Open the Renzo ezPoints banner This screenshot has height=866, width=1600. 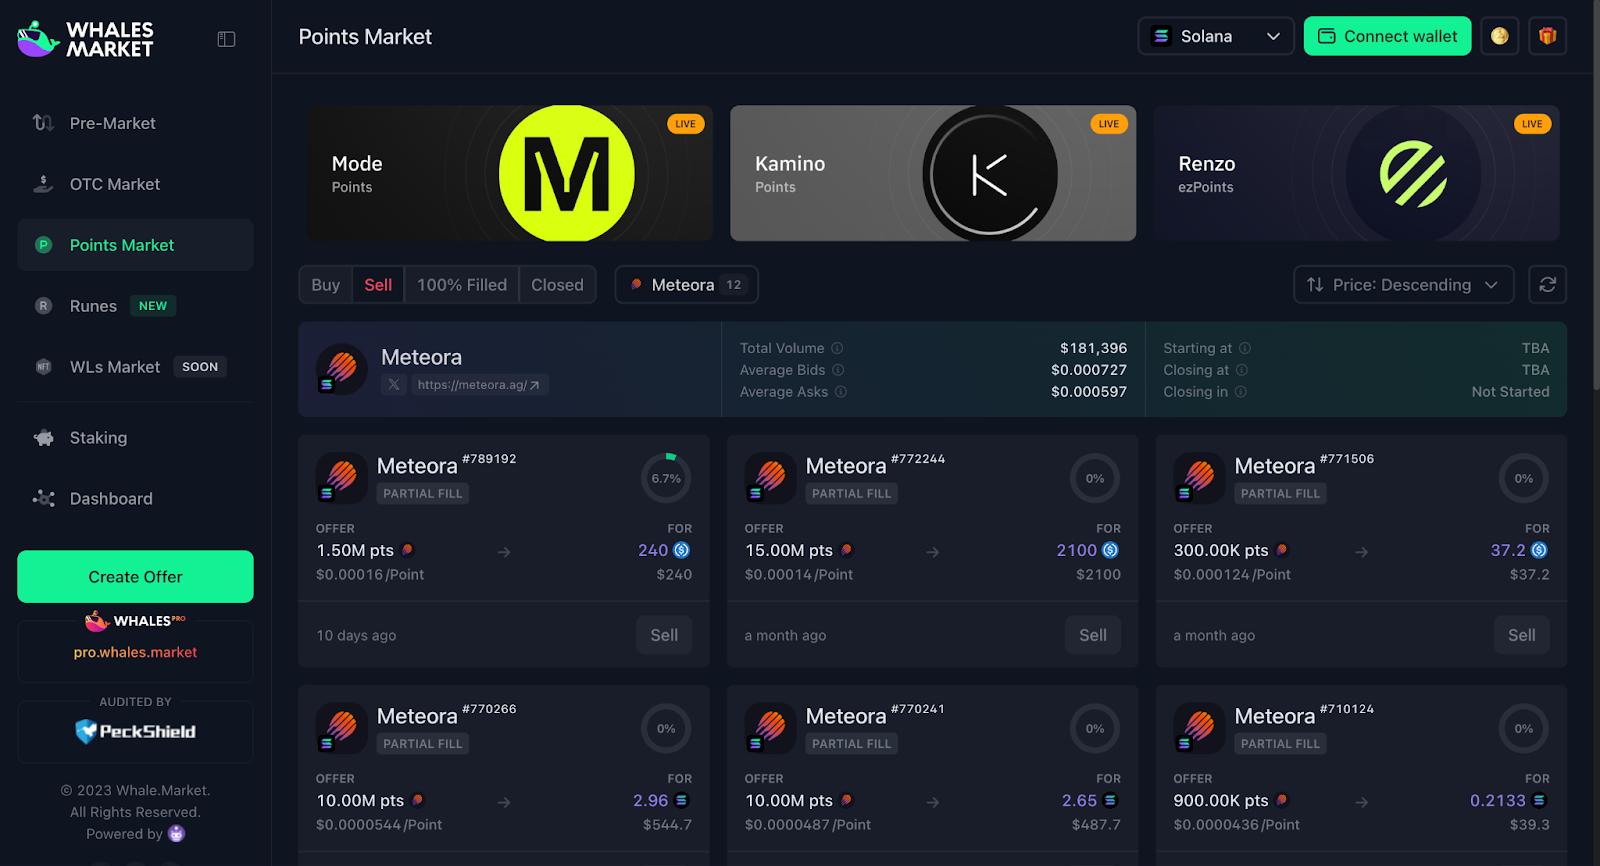coord(1357,173)
